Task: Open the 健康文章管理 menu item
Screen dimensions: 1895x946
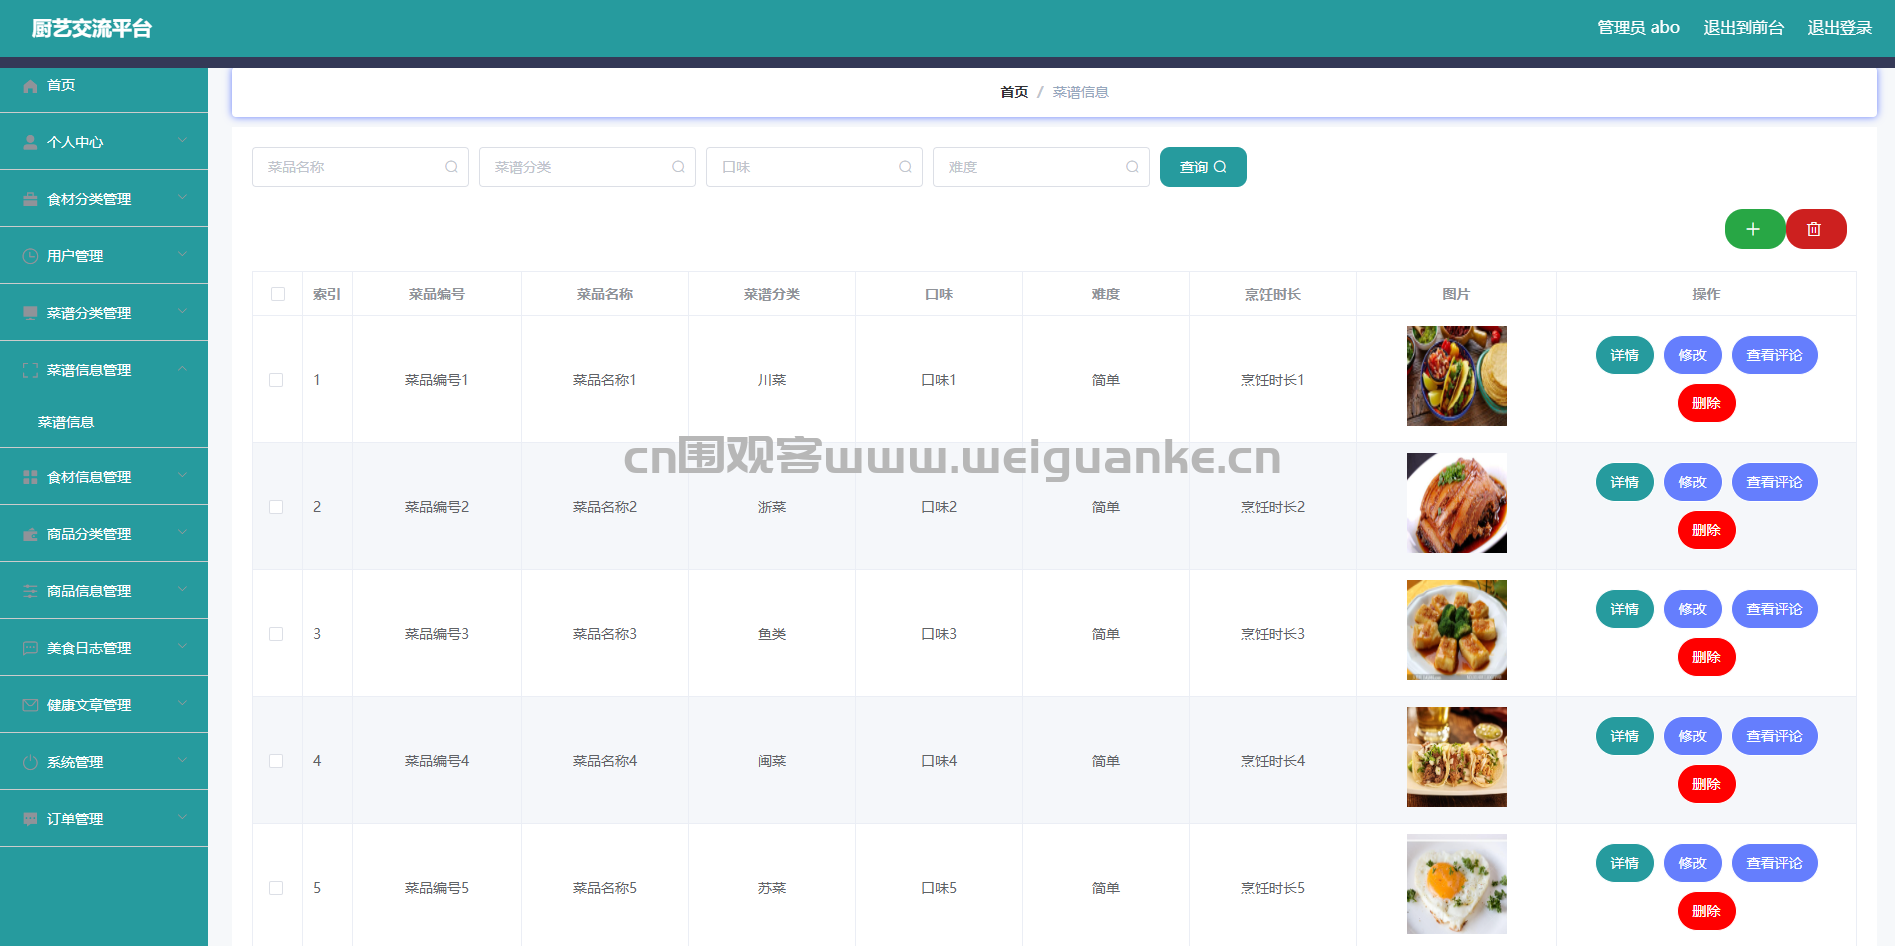Action: pos(104,705)
